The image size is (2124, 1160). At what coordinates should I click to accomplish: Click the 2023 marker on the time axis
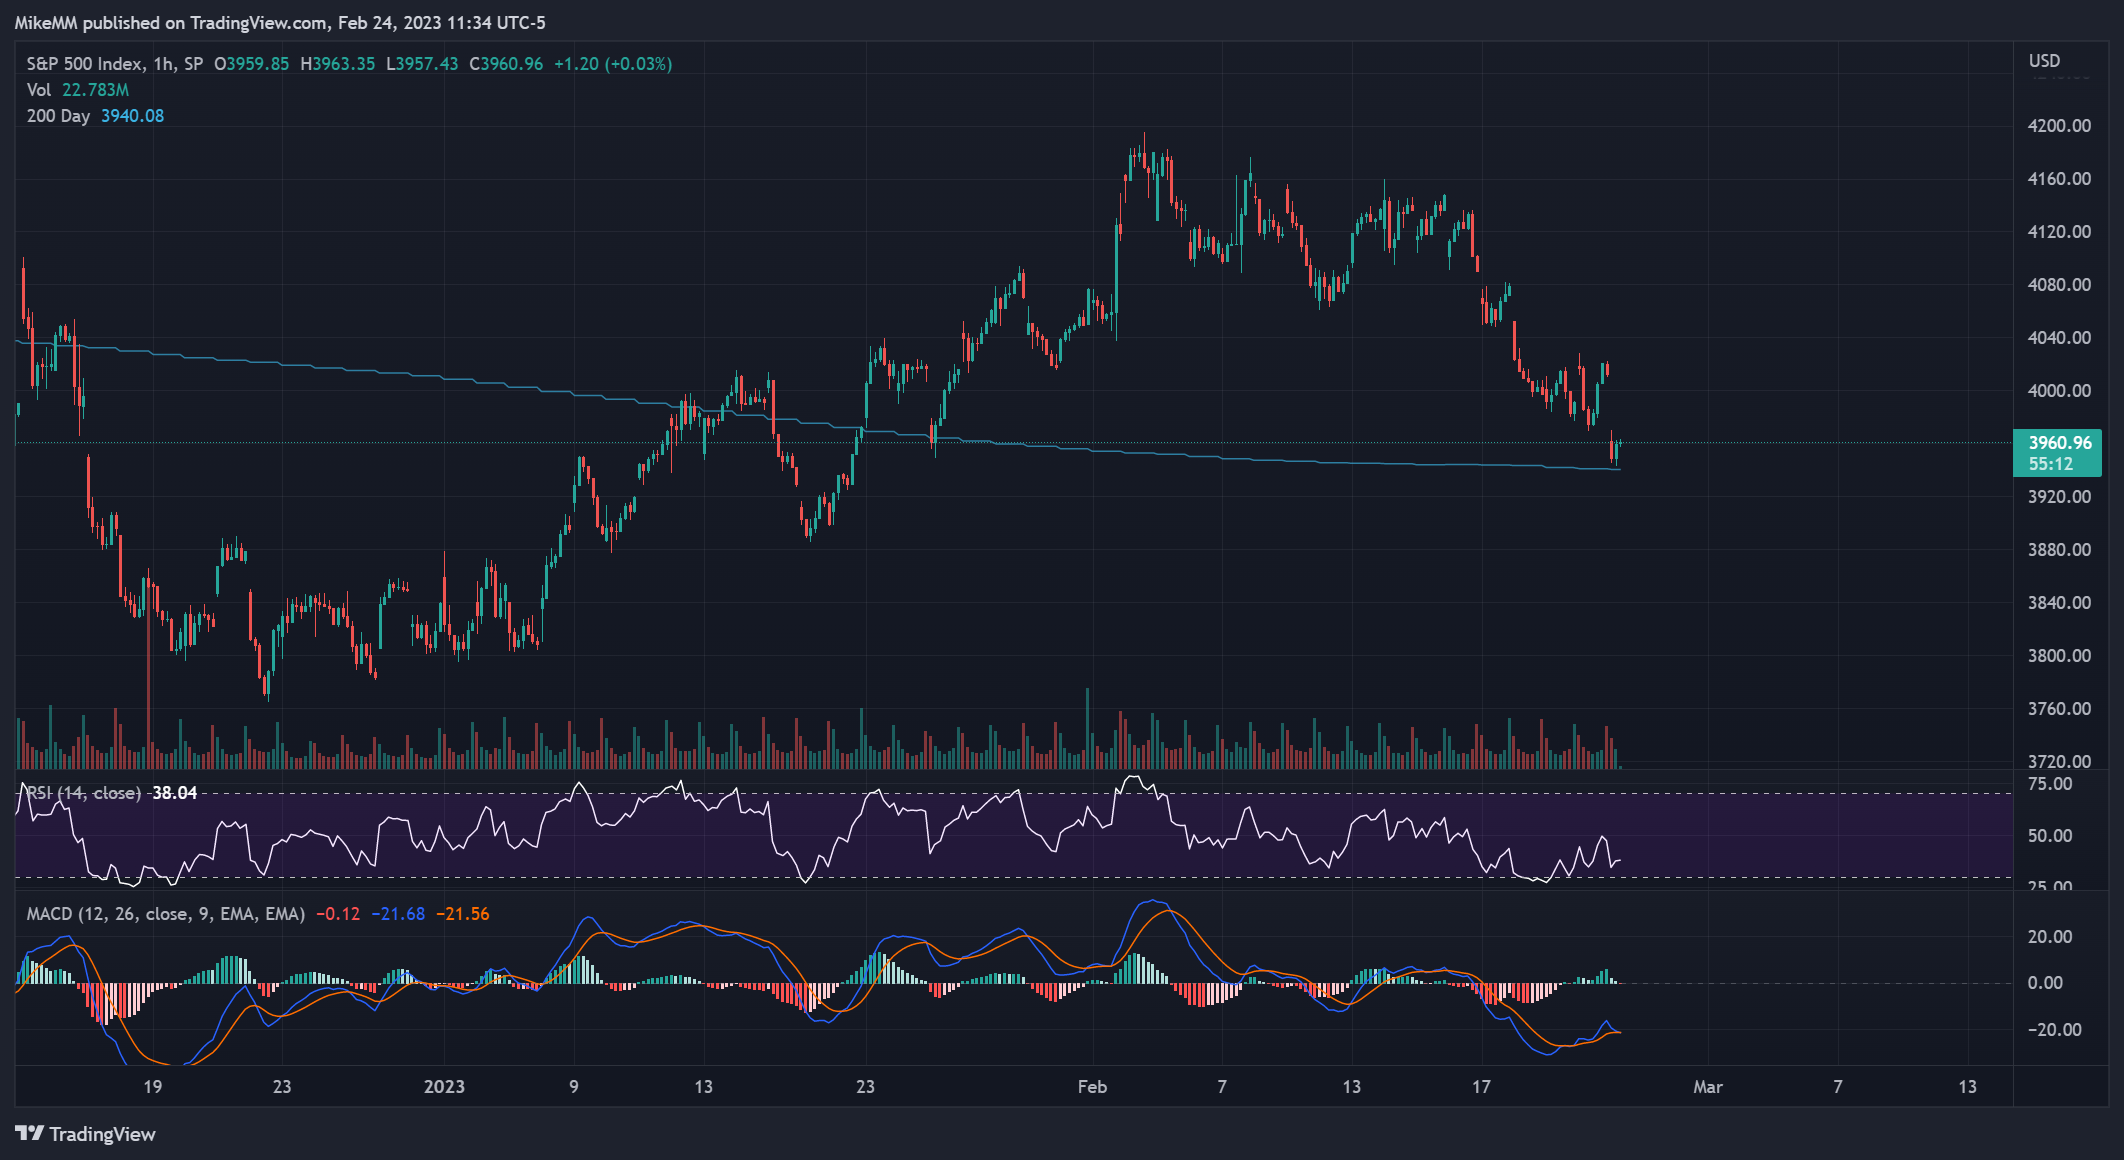(x=444, y=1087)
